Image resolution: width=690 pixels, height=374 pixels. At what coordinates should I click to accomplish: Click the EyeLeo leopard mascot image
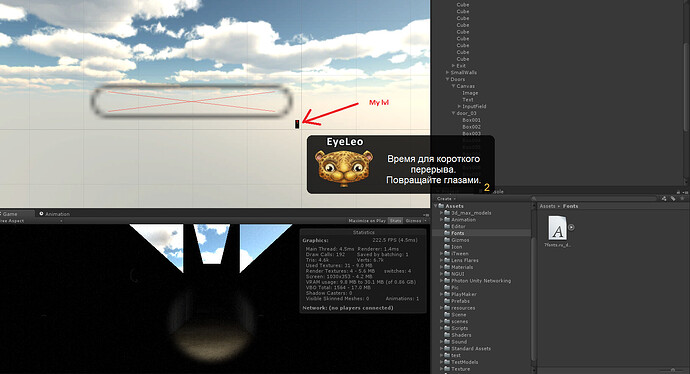(x=344, y=169)
